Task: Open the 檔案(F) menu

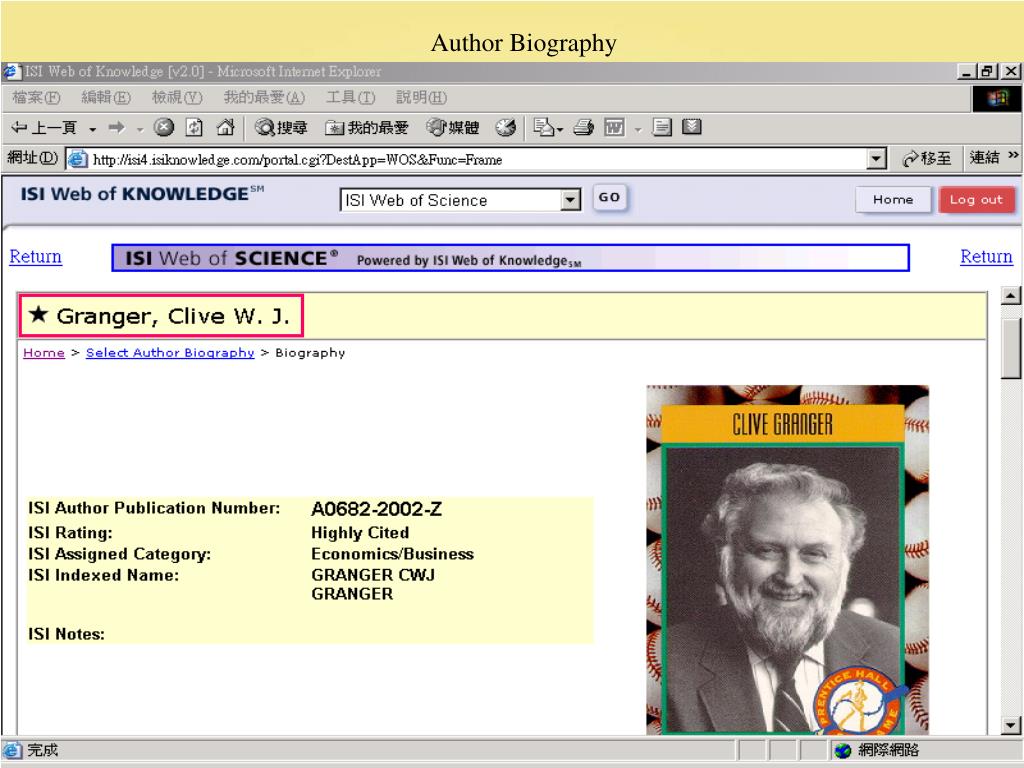Action: coord(37,97)
